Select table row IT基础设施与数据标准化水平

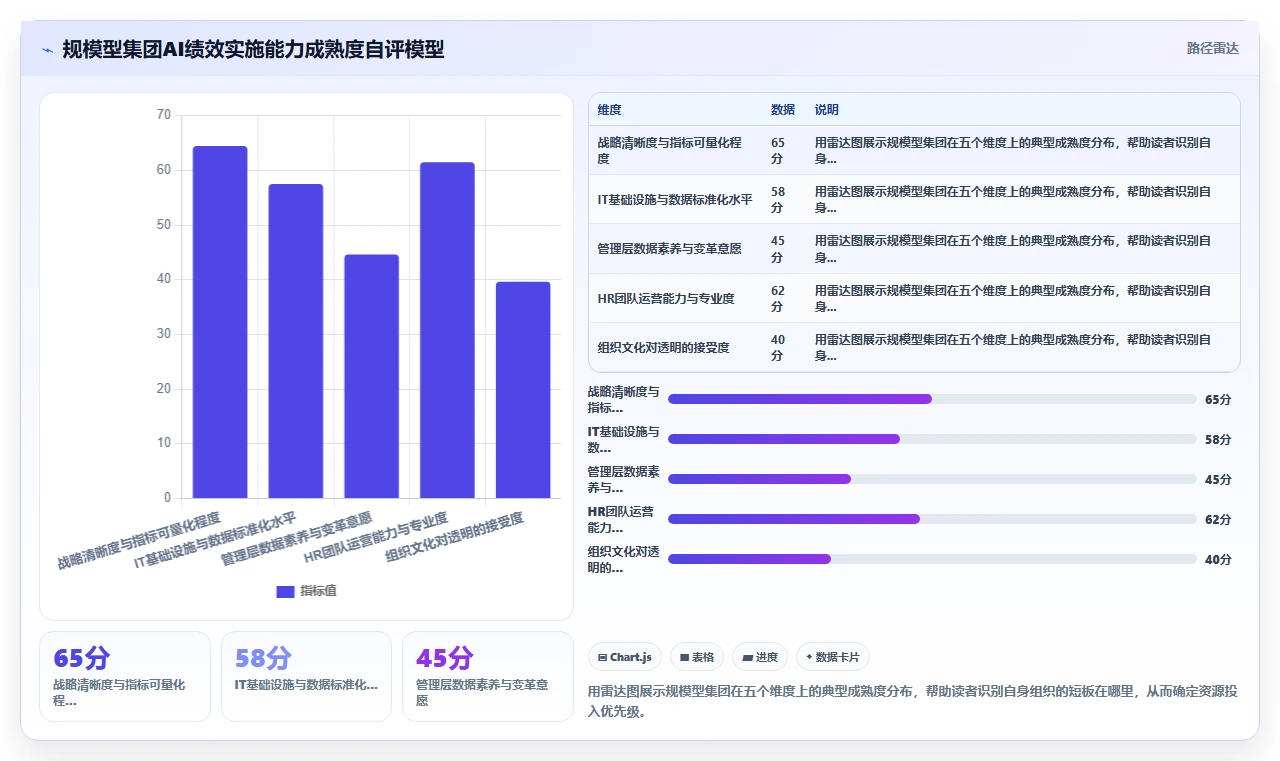914,199
